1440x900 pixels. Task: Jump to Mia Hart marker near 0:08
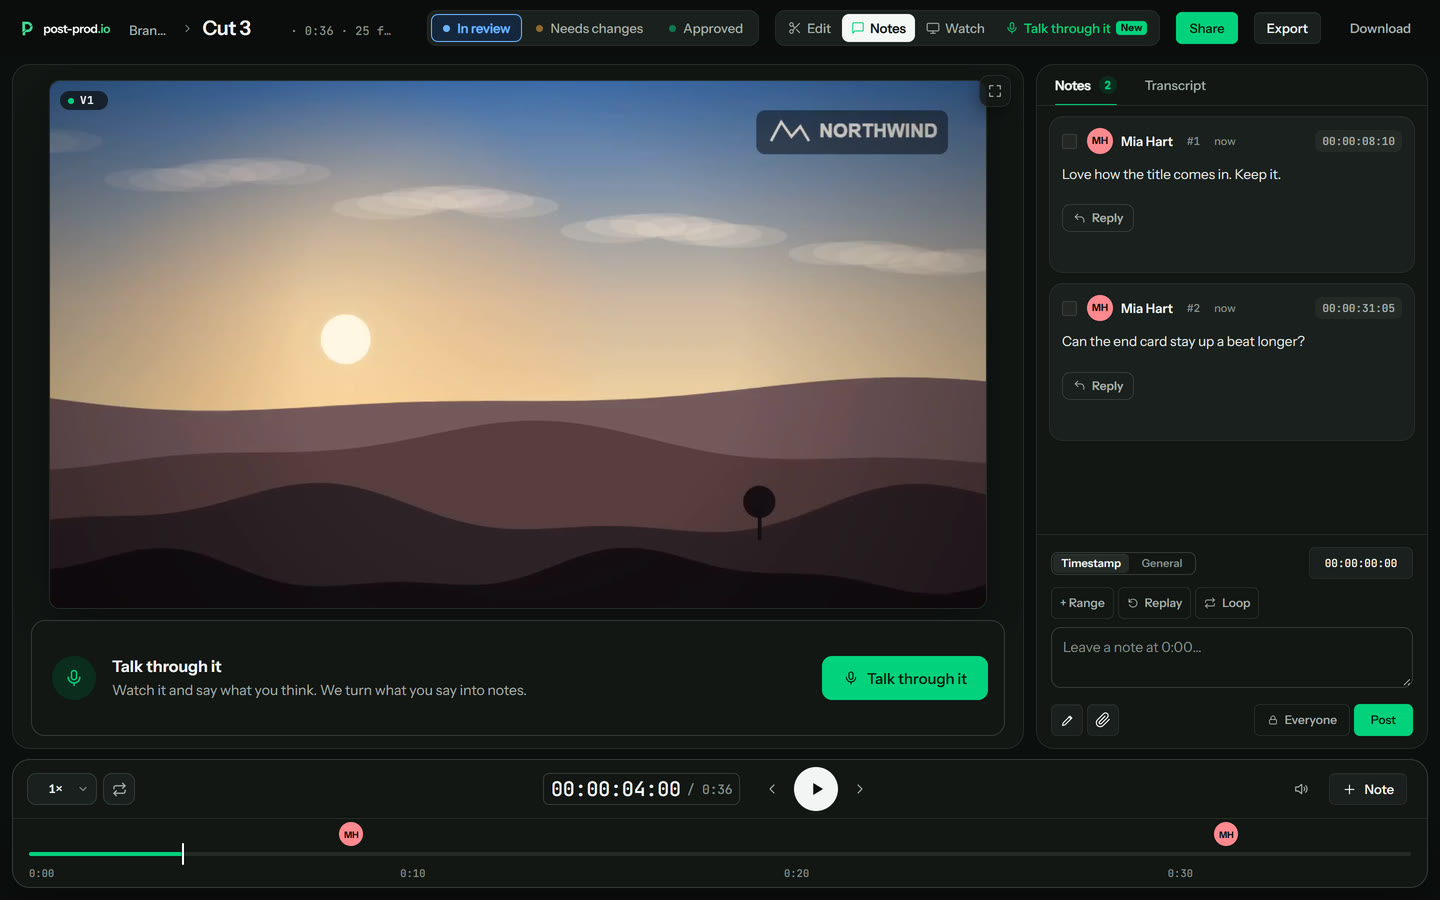351,834
